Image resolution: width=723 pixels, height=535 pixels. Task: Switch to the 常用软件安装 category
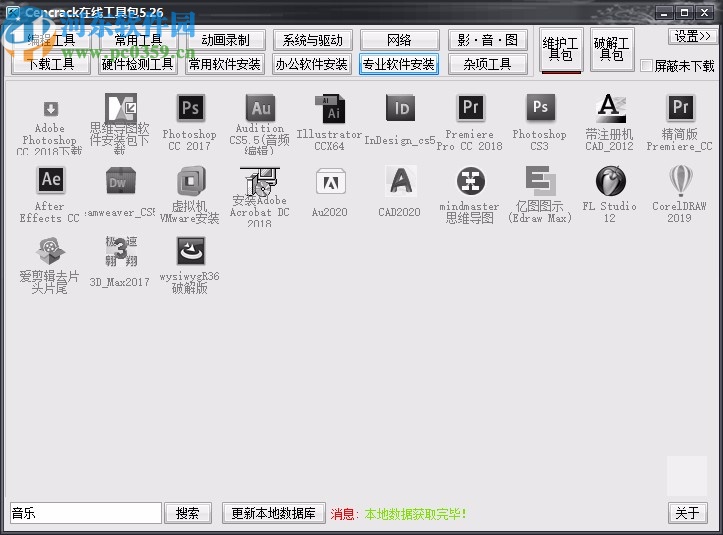tap(225, 64)
